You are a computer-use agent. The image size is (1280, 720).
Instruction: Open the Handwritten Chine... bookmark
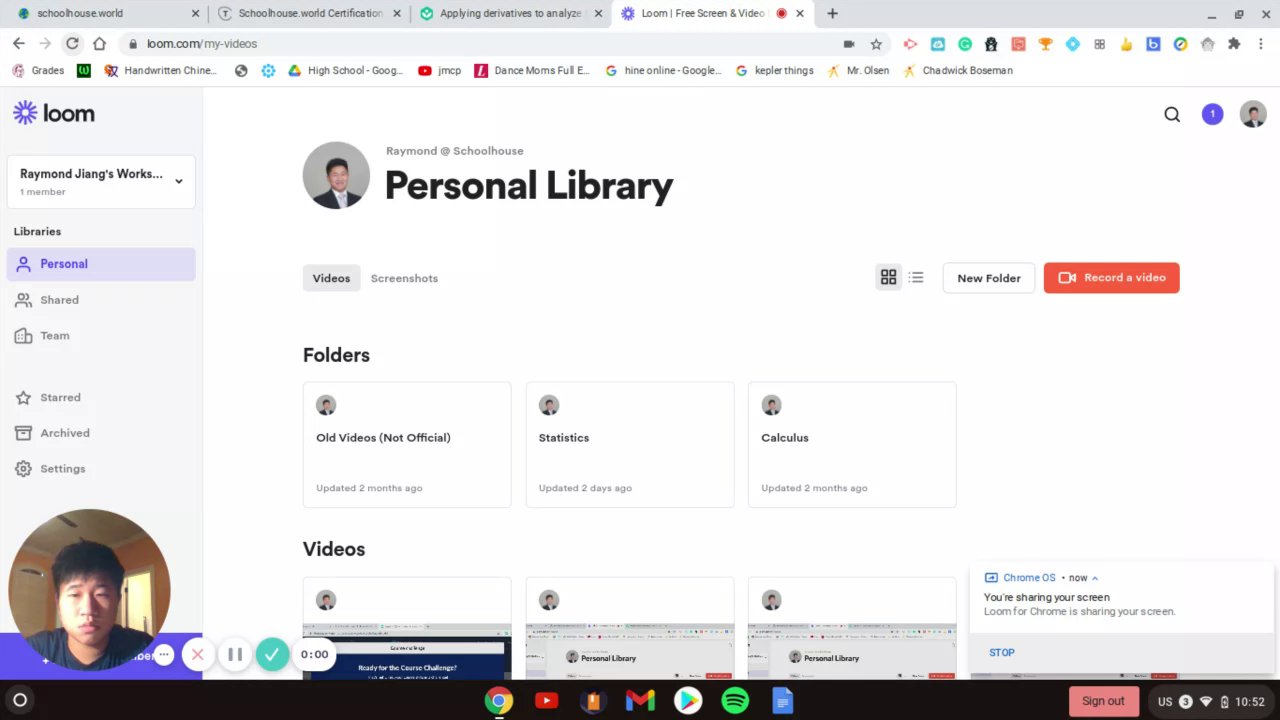[x=160, y=71]
